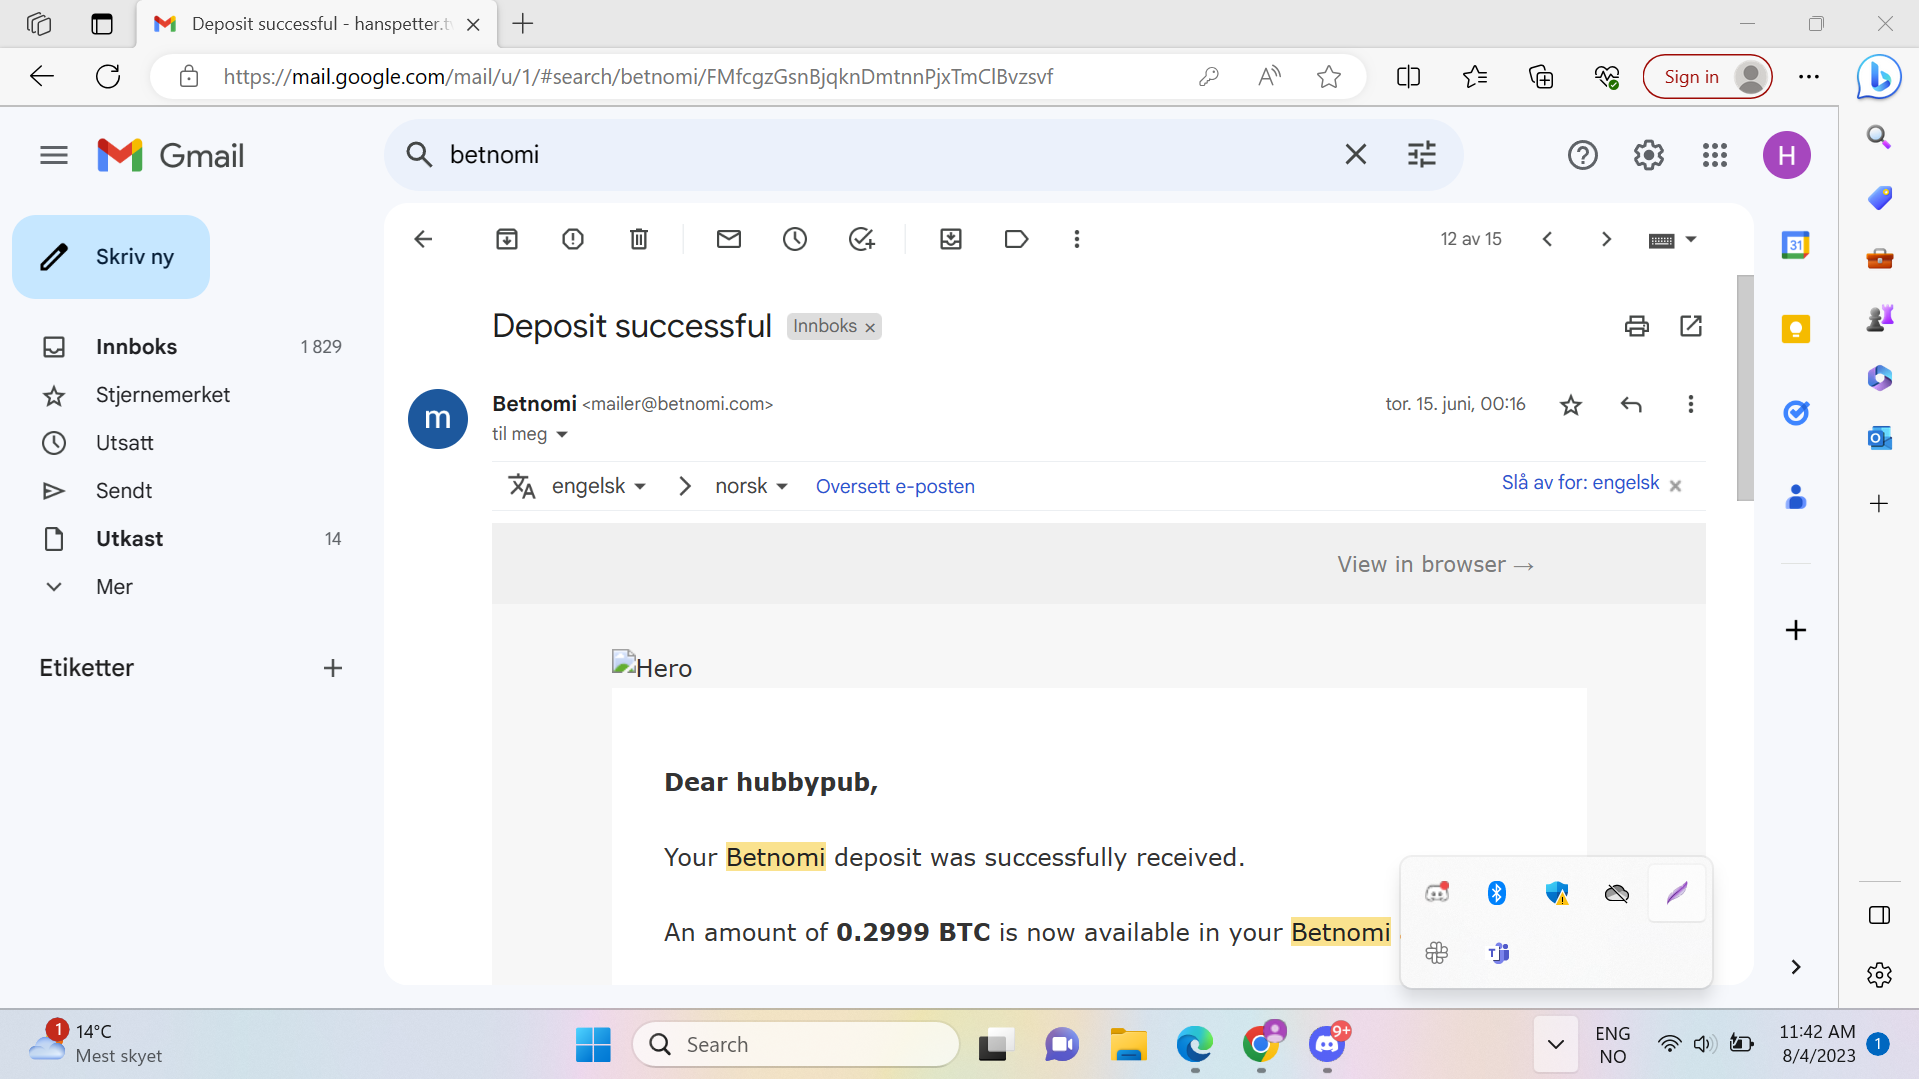
Task: Open more options in email toolbar
Action: point(1077,239)
